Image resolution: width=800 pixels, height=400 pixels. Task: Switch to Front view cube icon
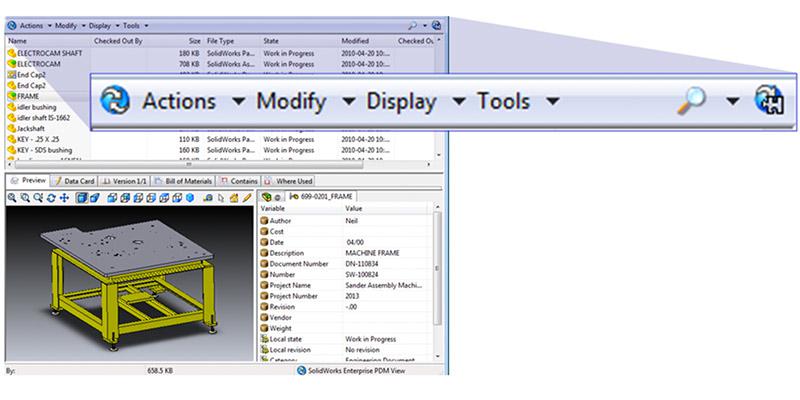click(113, 197)
